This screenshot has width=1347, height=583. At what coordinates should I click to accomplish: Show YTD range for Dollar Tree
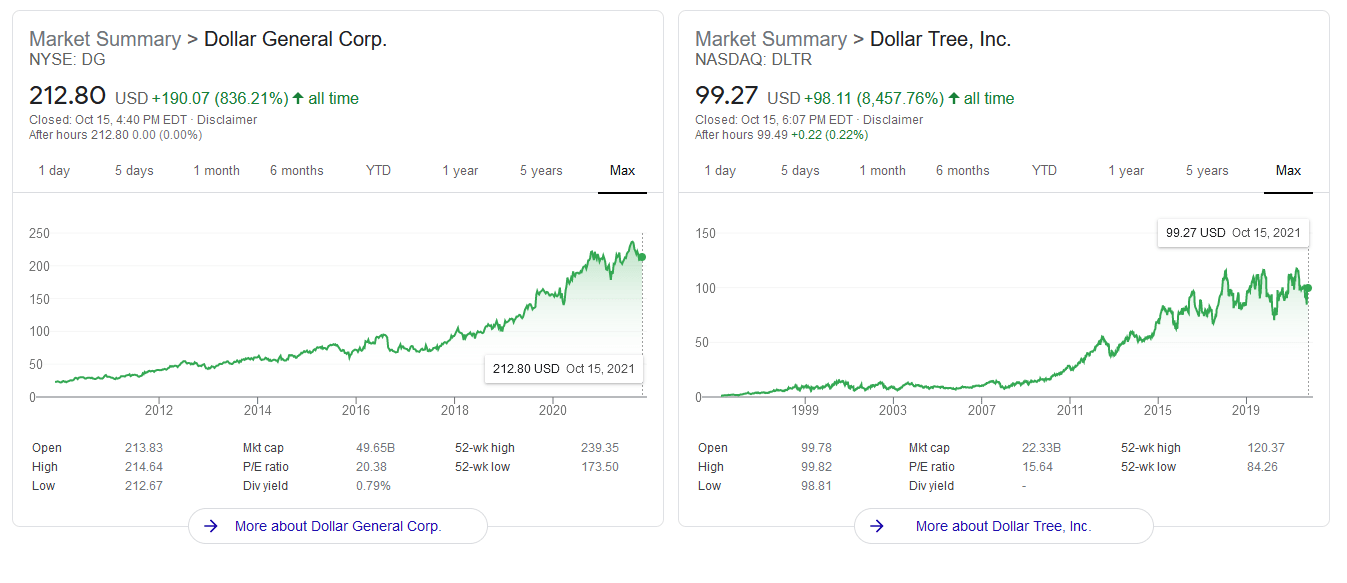pos(1044,171)
